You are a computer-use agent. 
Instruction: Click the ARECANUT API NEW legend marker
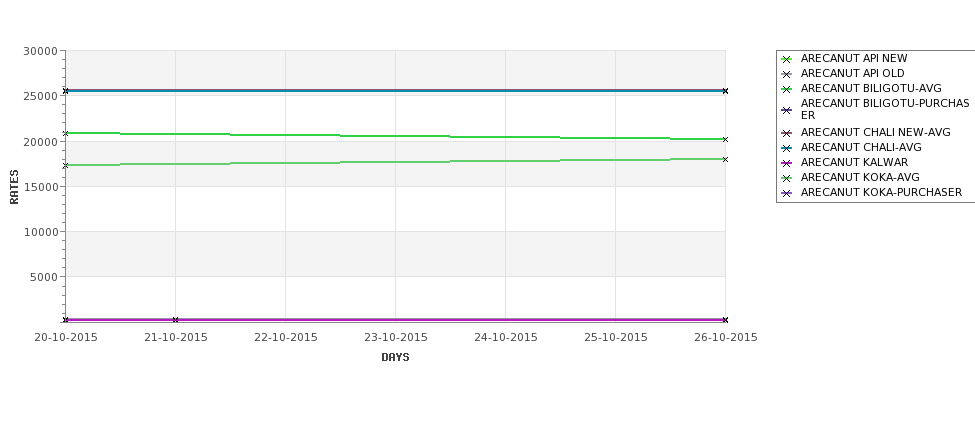[787, 59]
